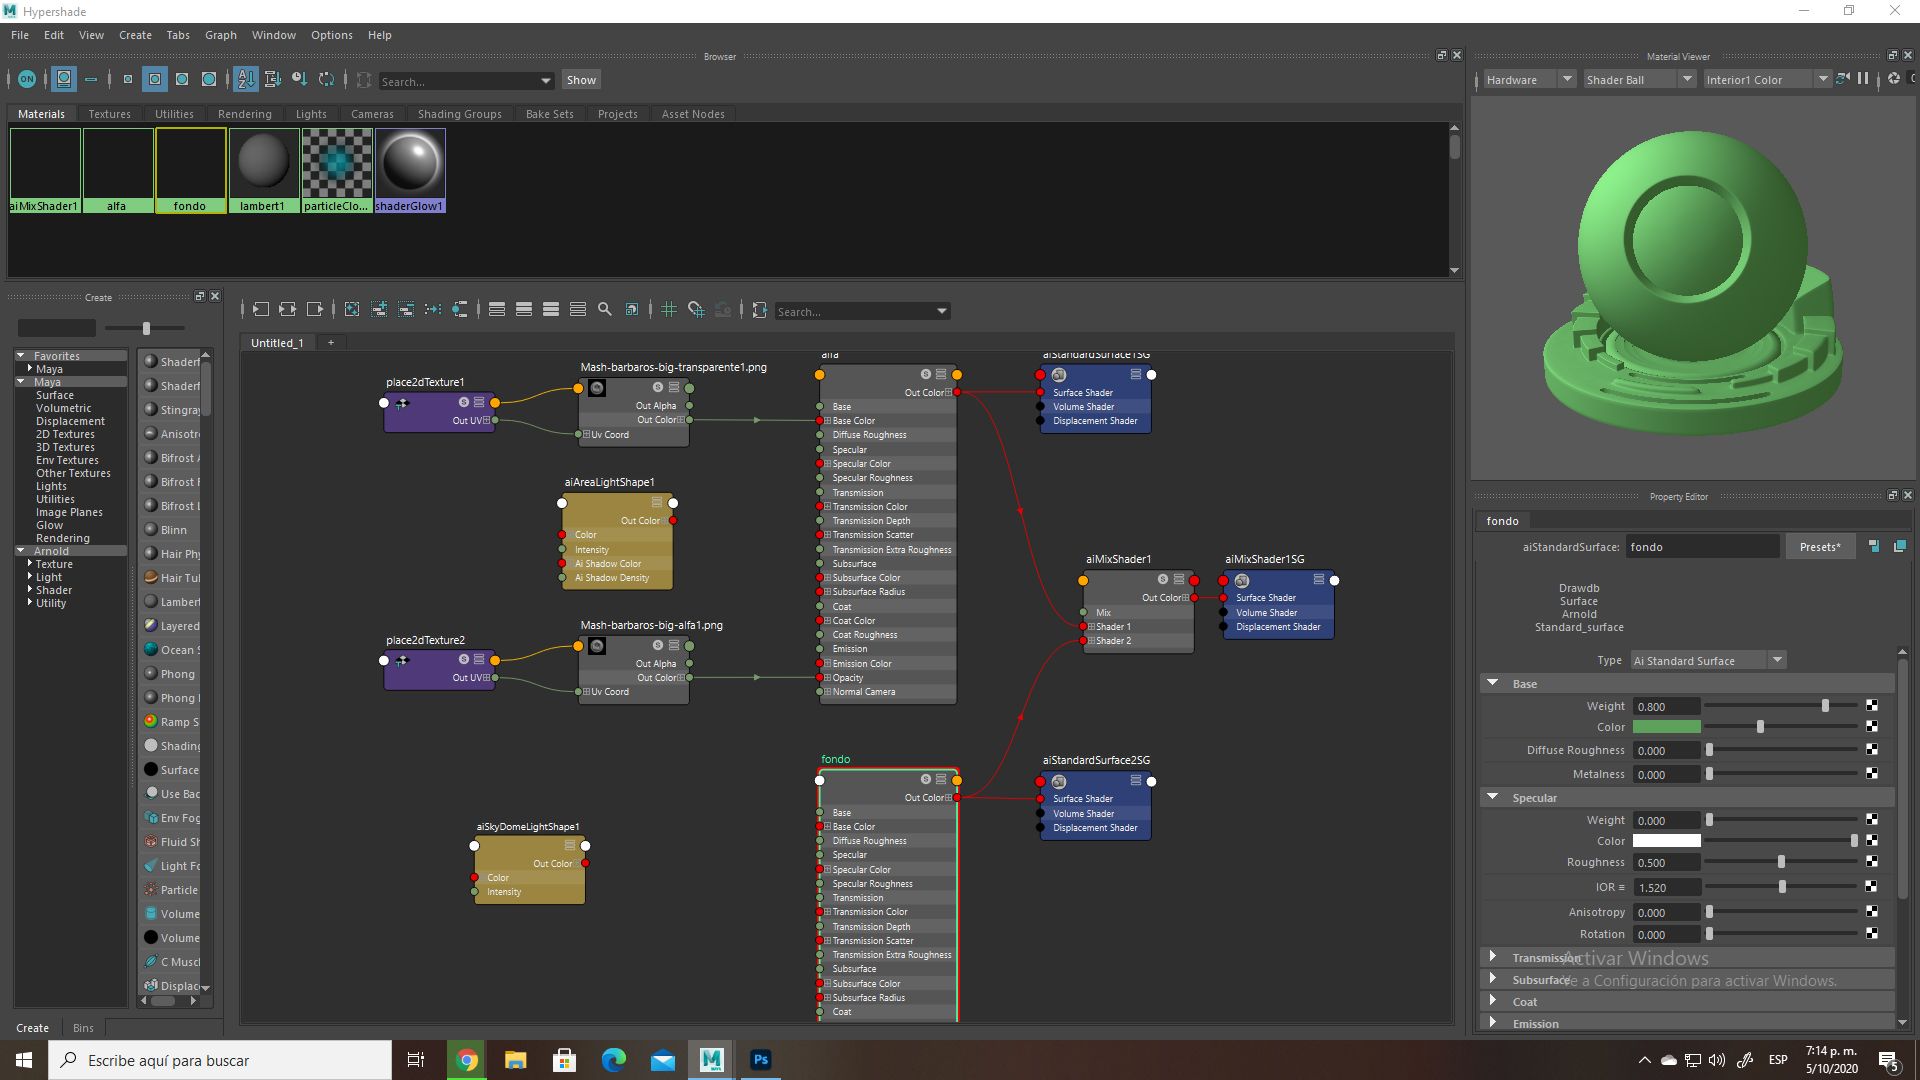Click the Show button in Browser
This screenshot has width=1920, height=1080.
pyautogui.click(x=581, y=80)
